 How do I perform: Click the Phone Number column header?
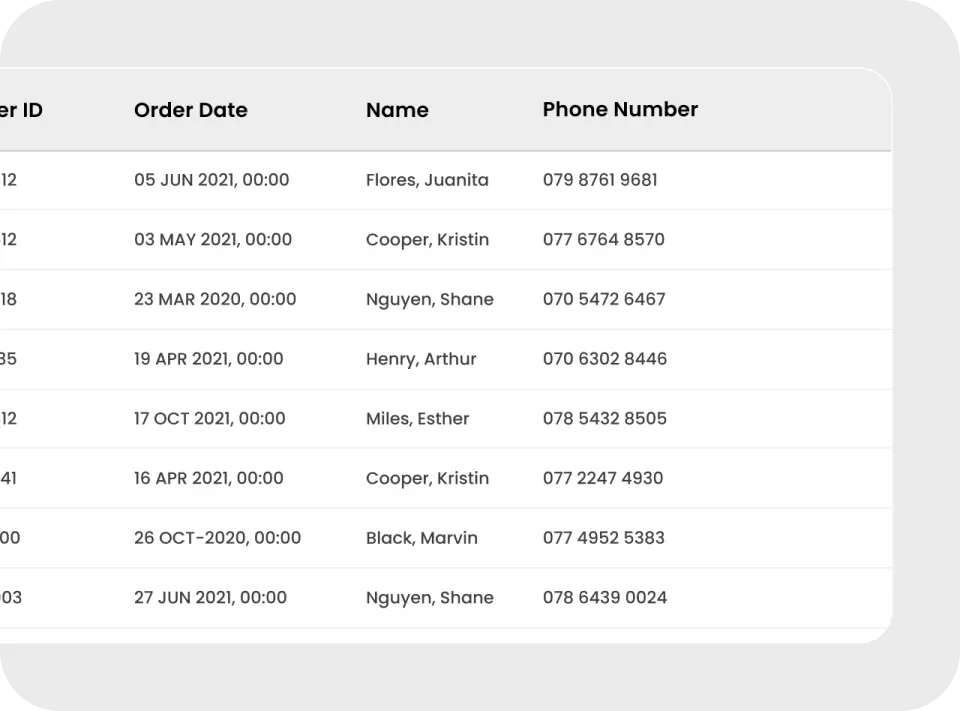[620, 109]
